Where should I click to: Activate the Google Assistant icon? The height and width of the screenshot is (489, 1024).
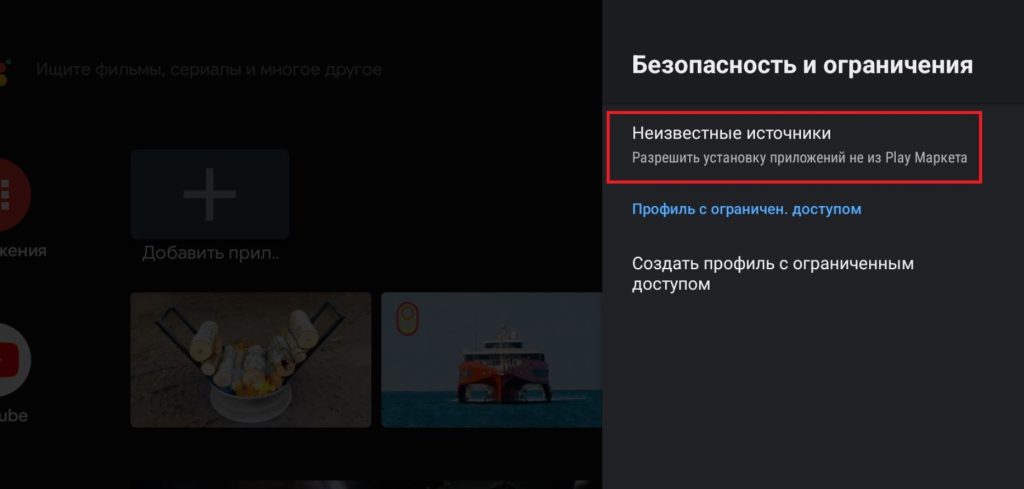5,71
